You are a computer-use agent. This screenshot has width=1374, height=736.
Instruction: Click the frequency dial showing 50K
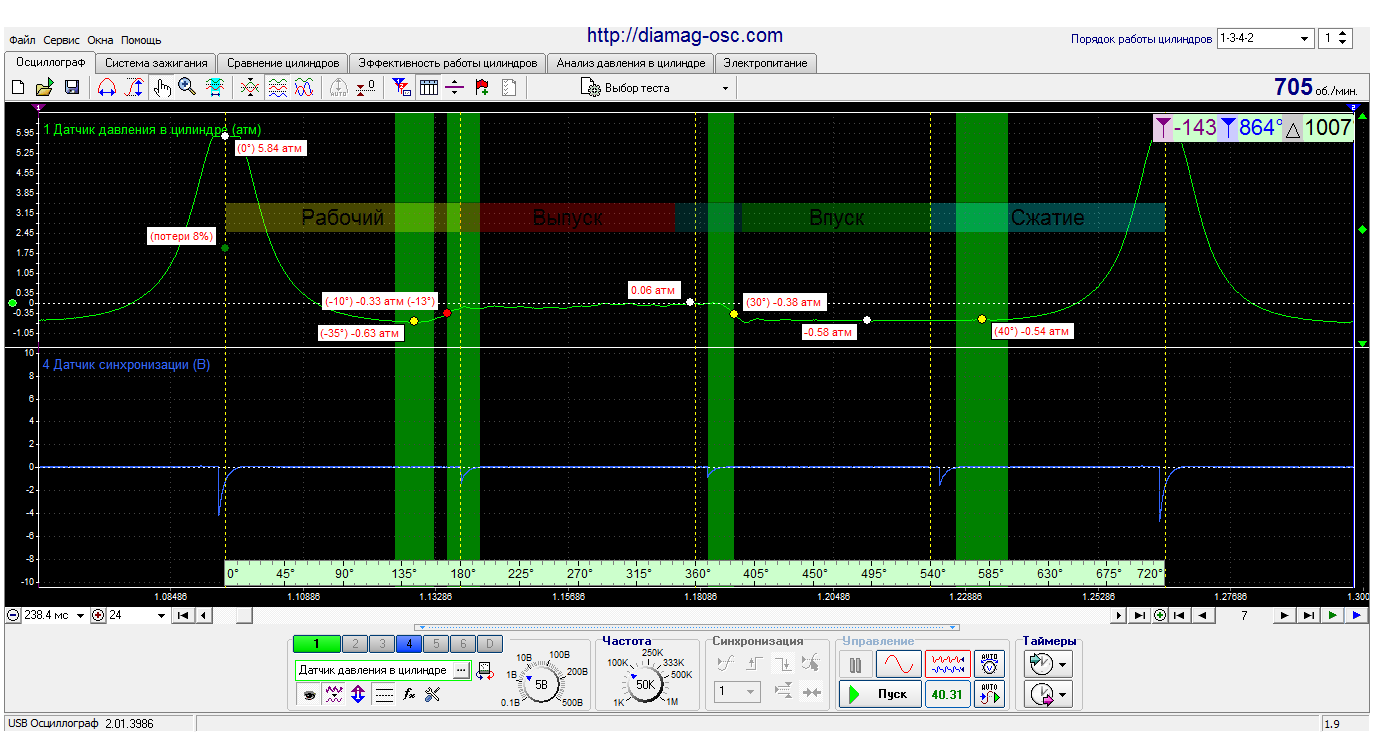tap(645, 685)
